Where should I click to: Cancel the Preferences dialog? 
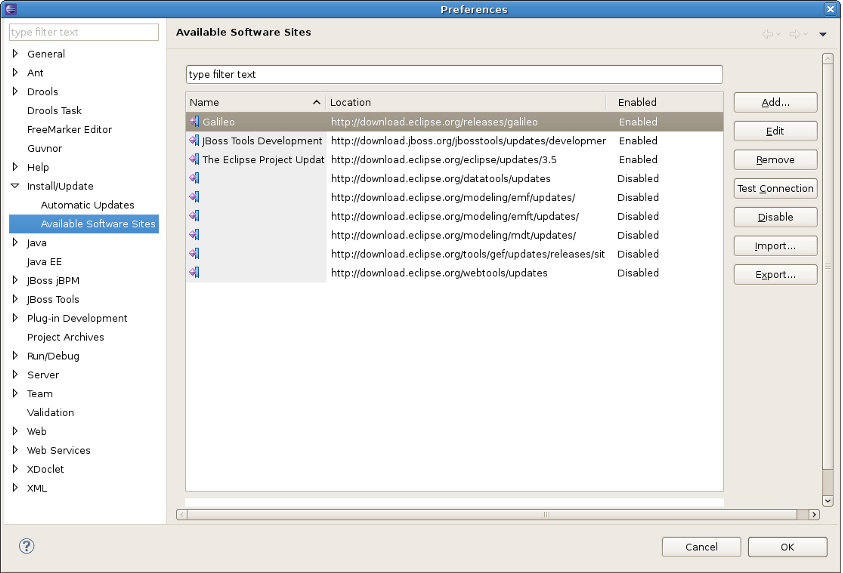click(701, 547)
